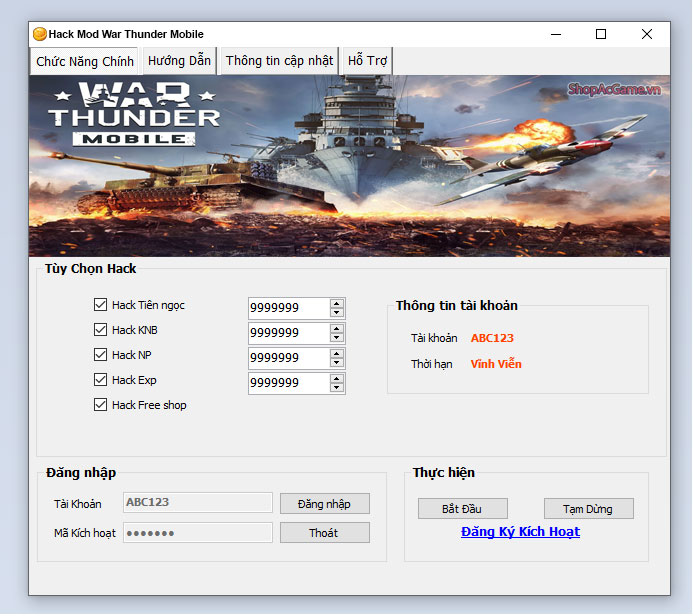The image size is (693, 616).
Task: Close the Hack Mod War Thunder window
Action: click(647, 34)
